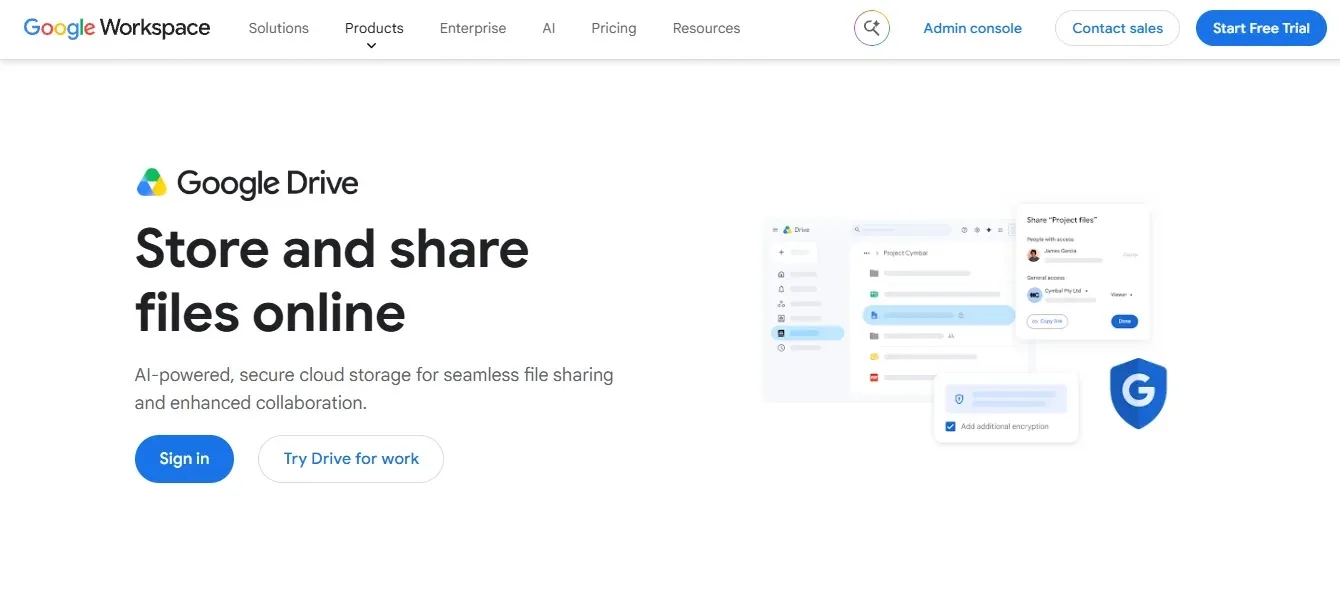The image size is (1340, 592).
Task: Click the Google Drive triangle logo
Action: pos(152,183)
